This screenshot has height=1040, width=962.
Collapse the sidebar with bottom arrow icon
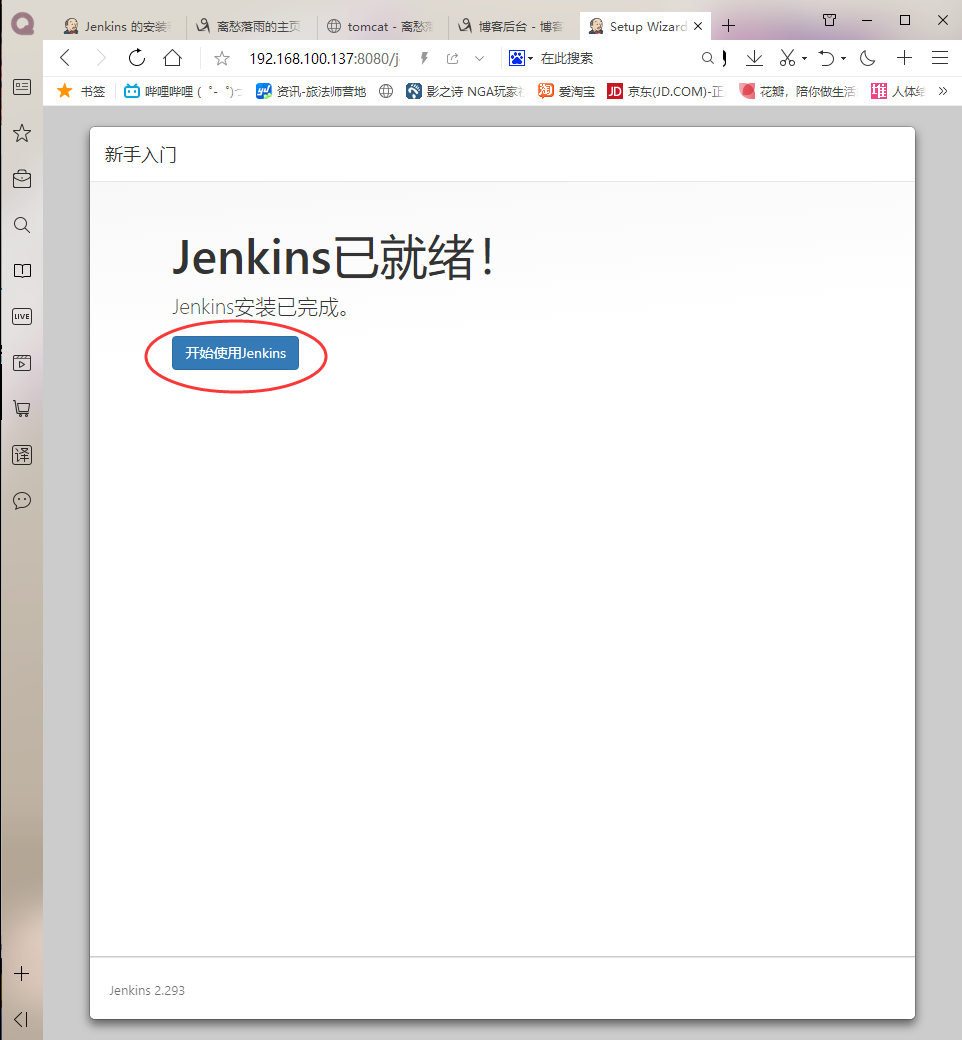click(21, 1019)
